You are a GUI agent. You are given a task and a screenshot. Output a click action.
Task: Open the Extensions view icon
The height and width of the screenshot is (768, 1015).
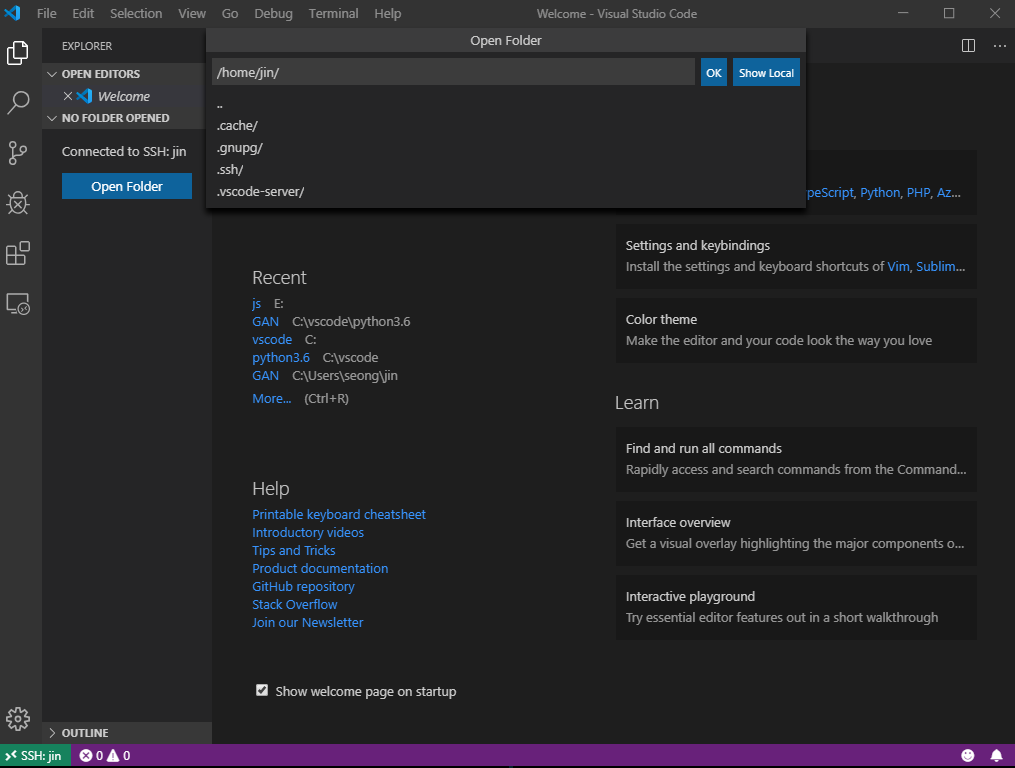tap(18, 253)
